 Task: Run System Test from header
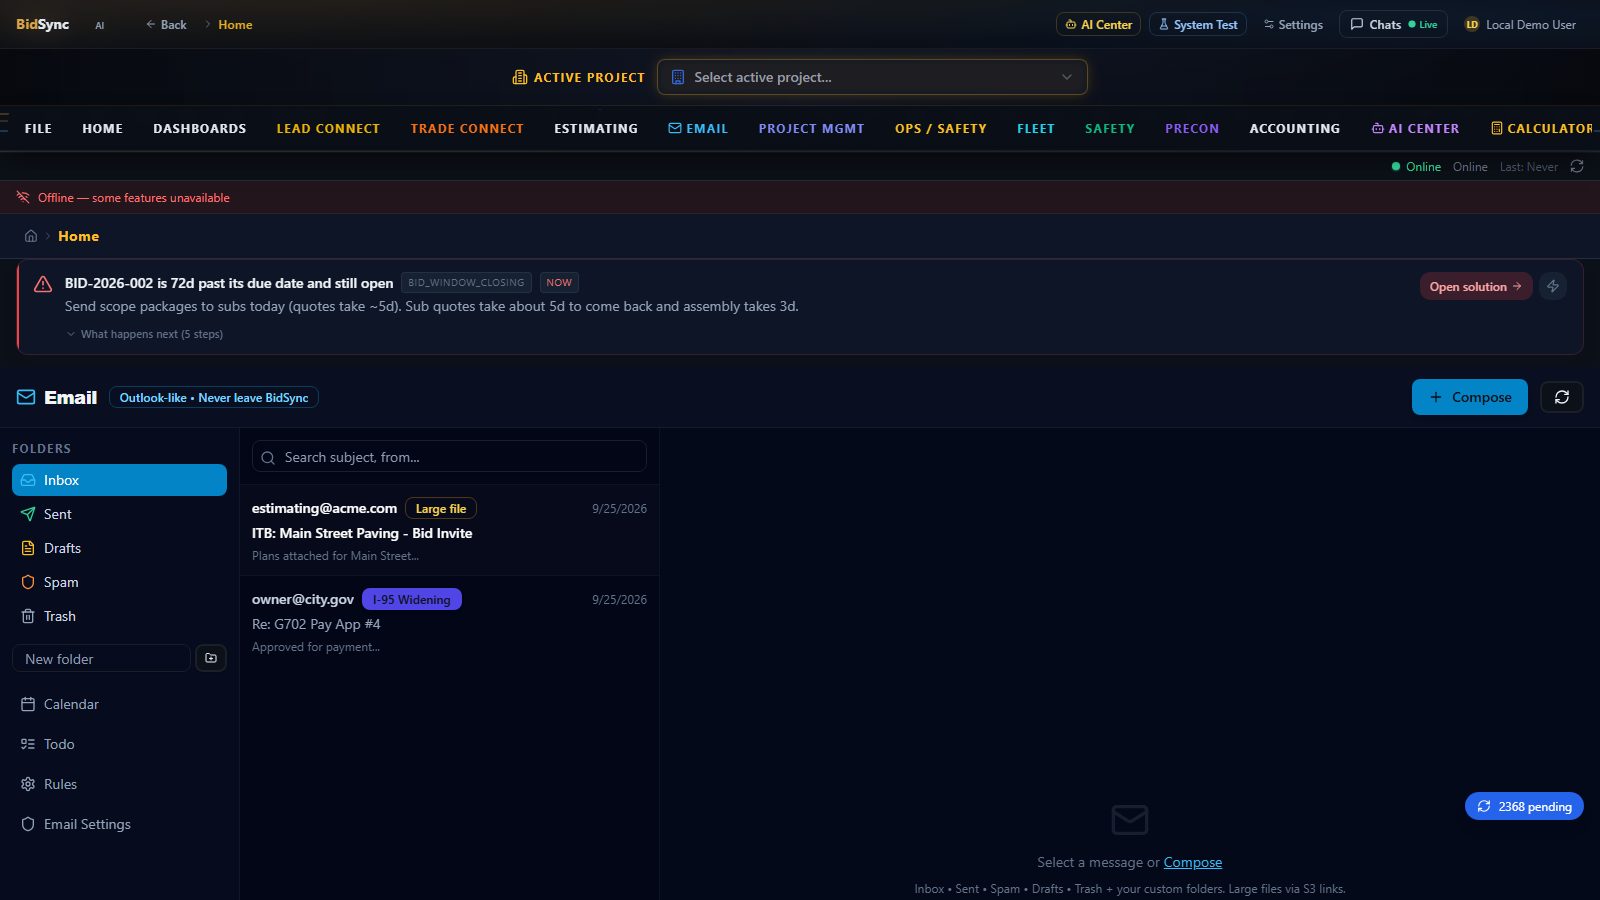(x=1197, y=24)
